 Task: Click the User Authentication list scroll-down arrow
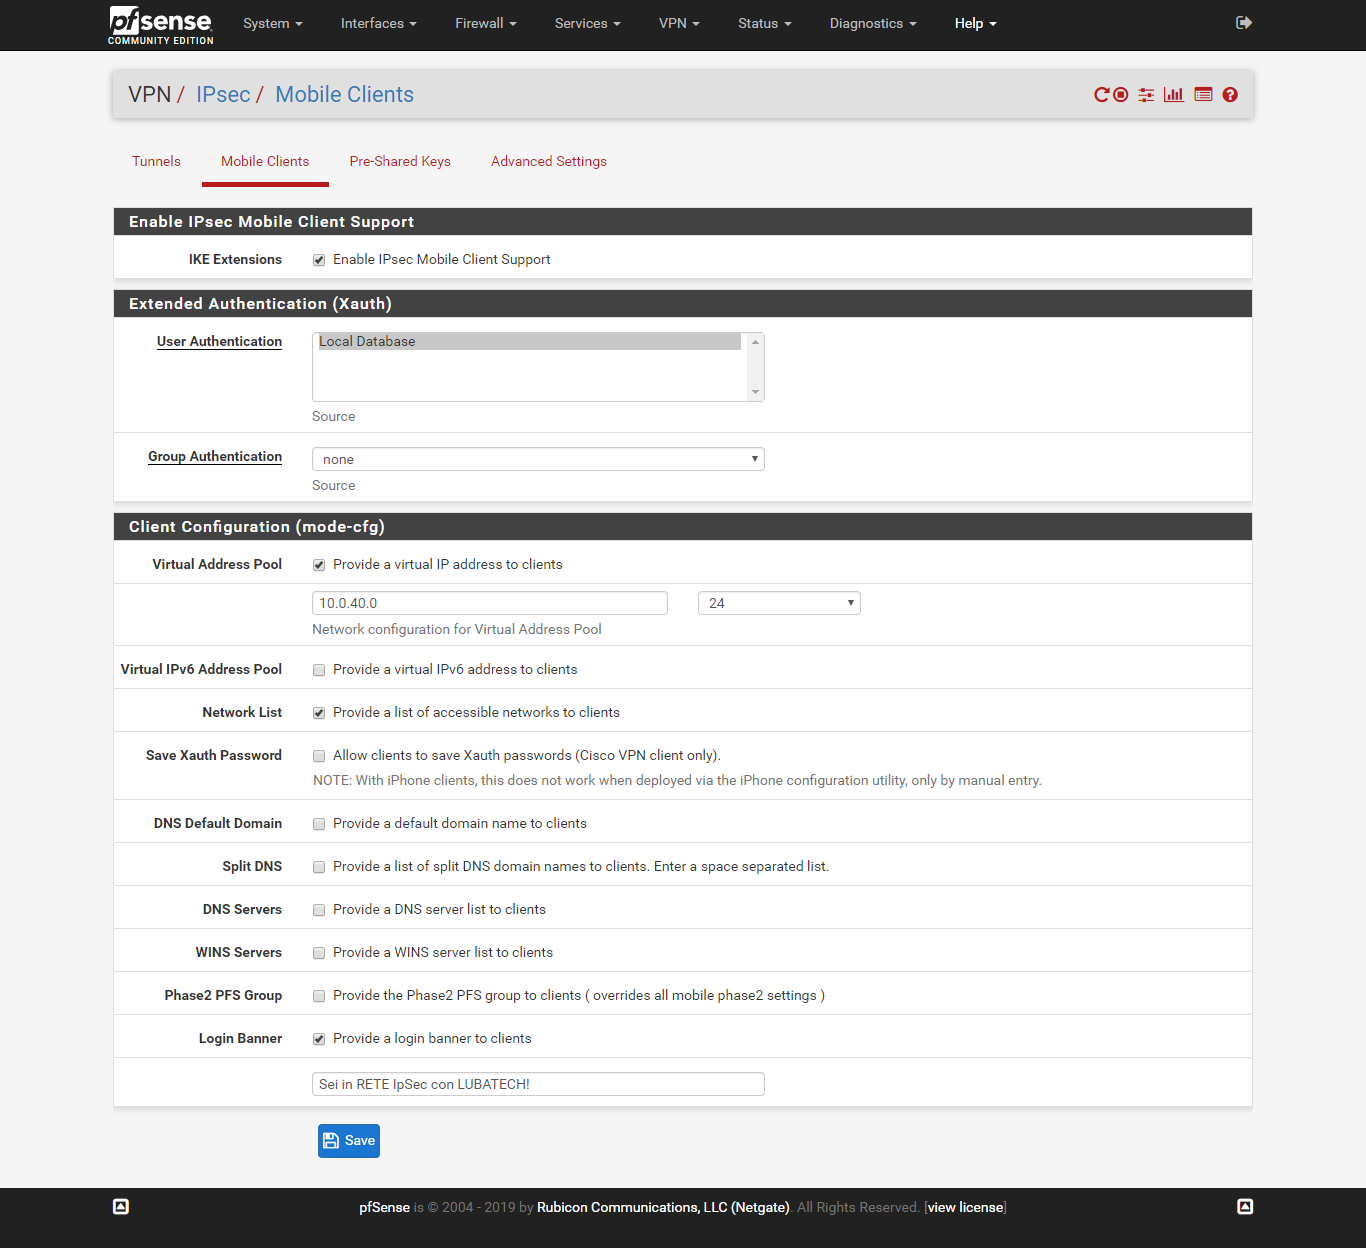coord(756,392)
